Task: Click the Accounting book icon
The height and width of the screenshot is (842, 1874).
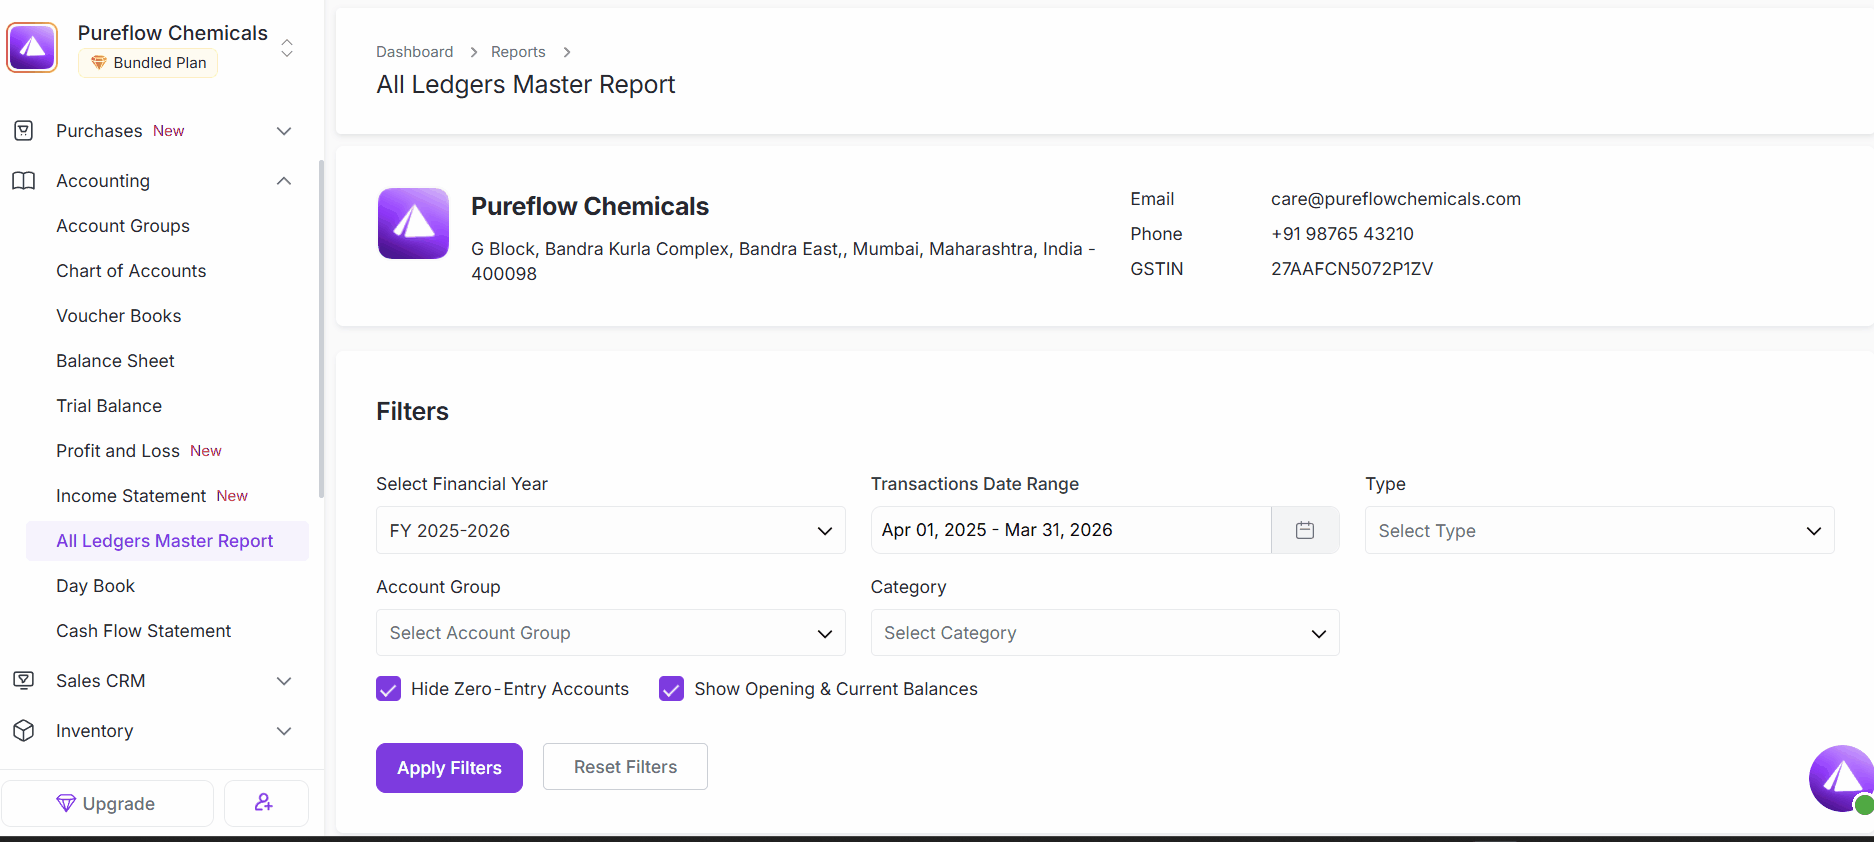Action: (24, 181)
